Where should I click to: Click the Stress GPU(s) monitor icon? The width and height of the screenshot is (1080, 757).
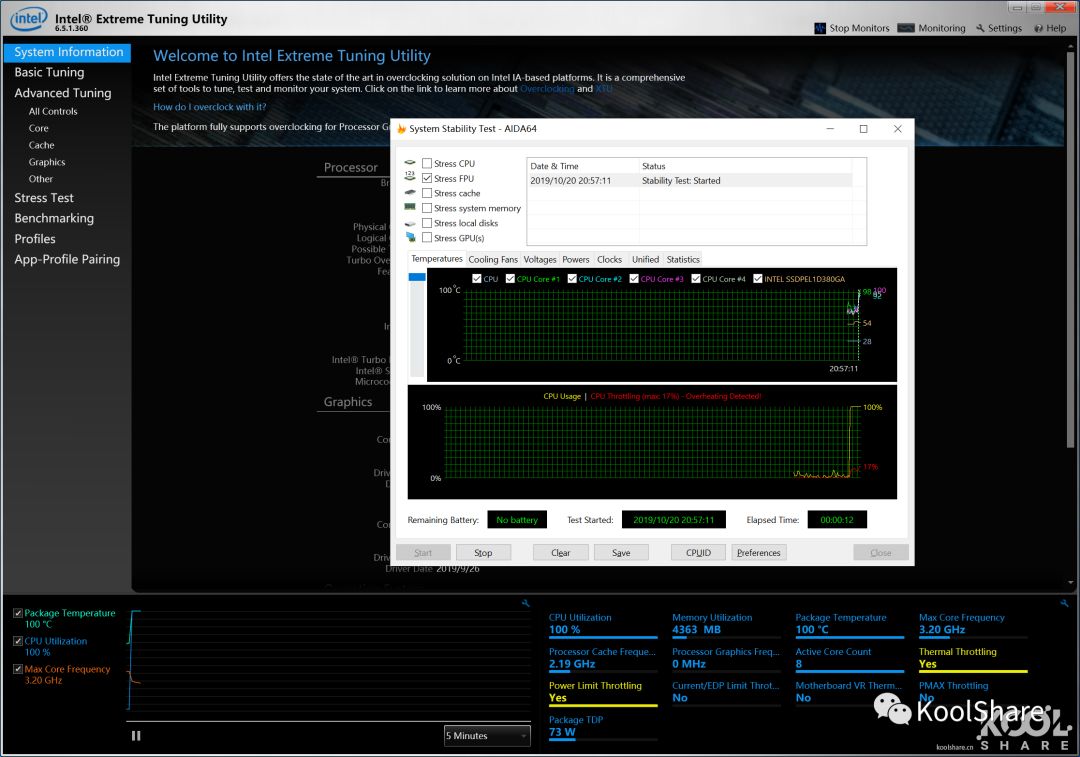click(x=411, y=237)
